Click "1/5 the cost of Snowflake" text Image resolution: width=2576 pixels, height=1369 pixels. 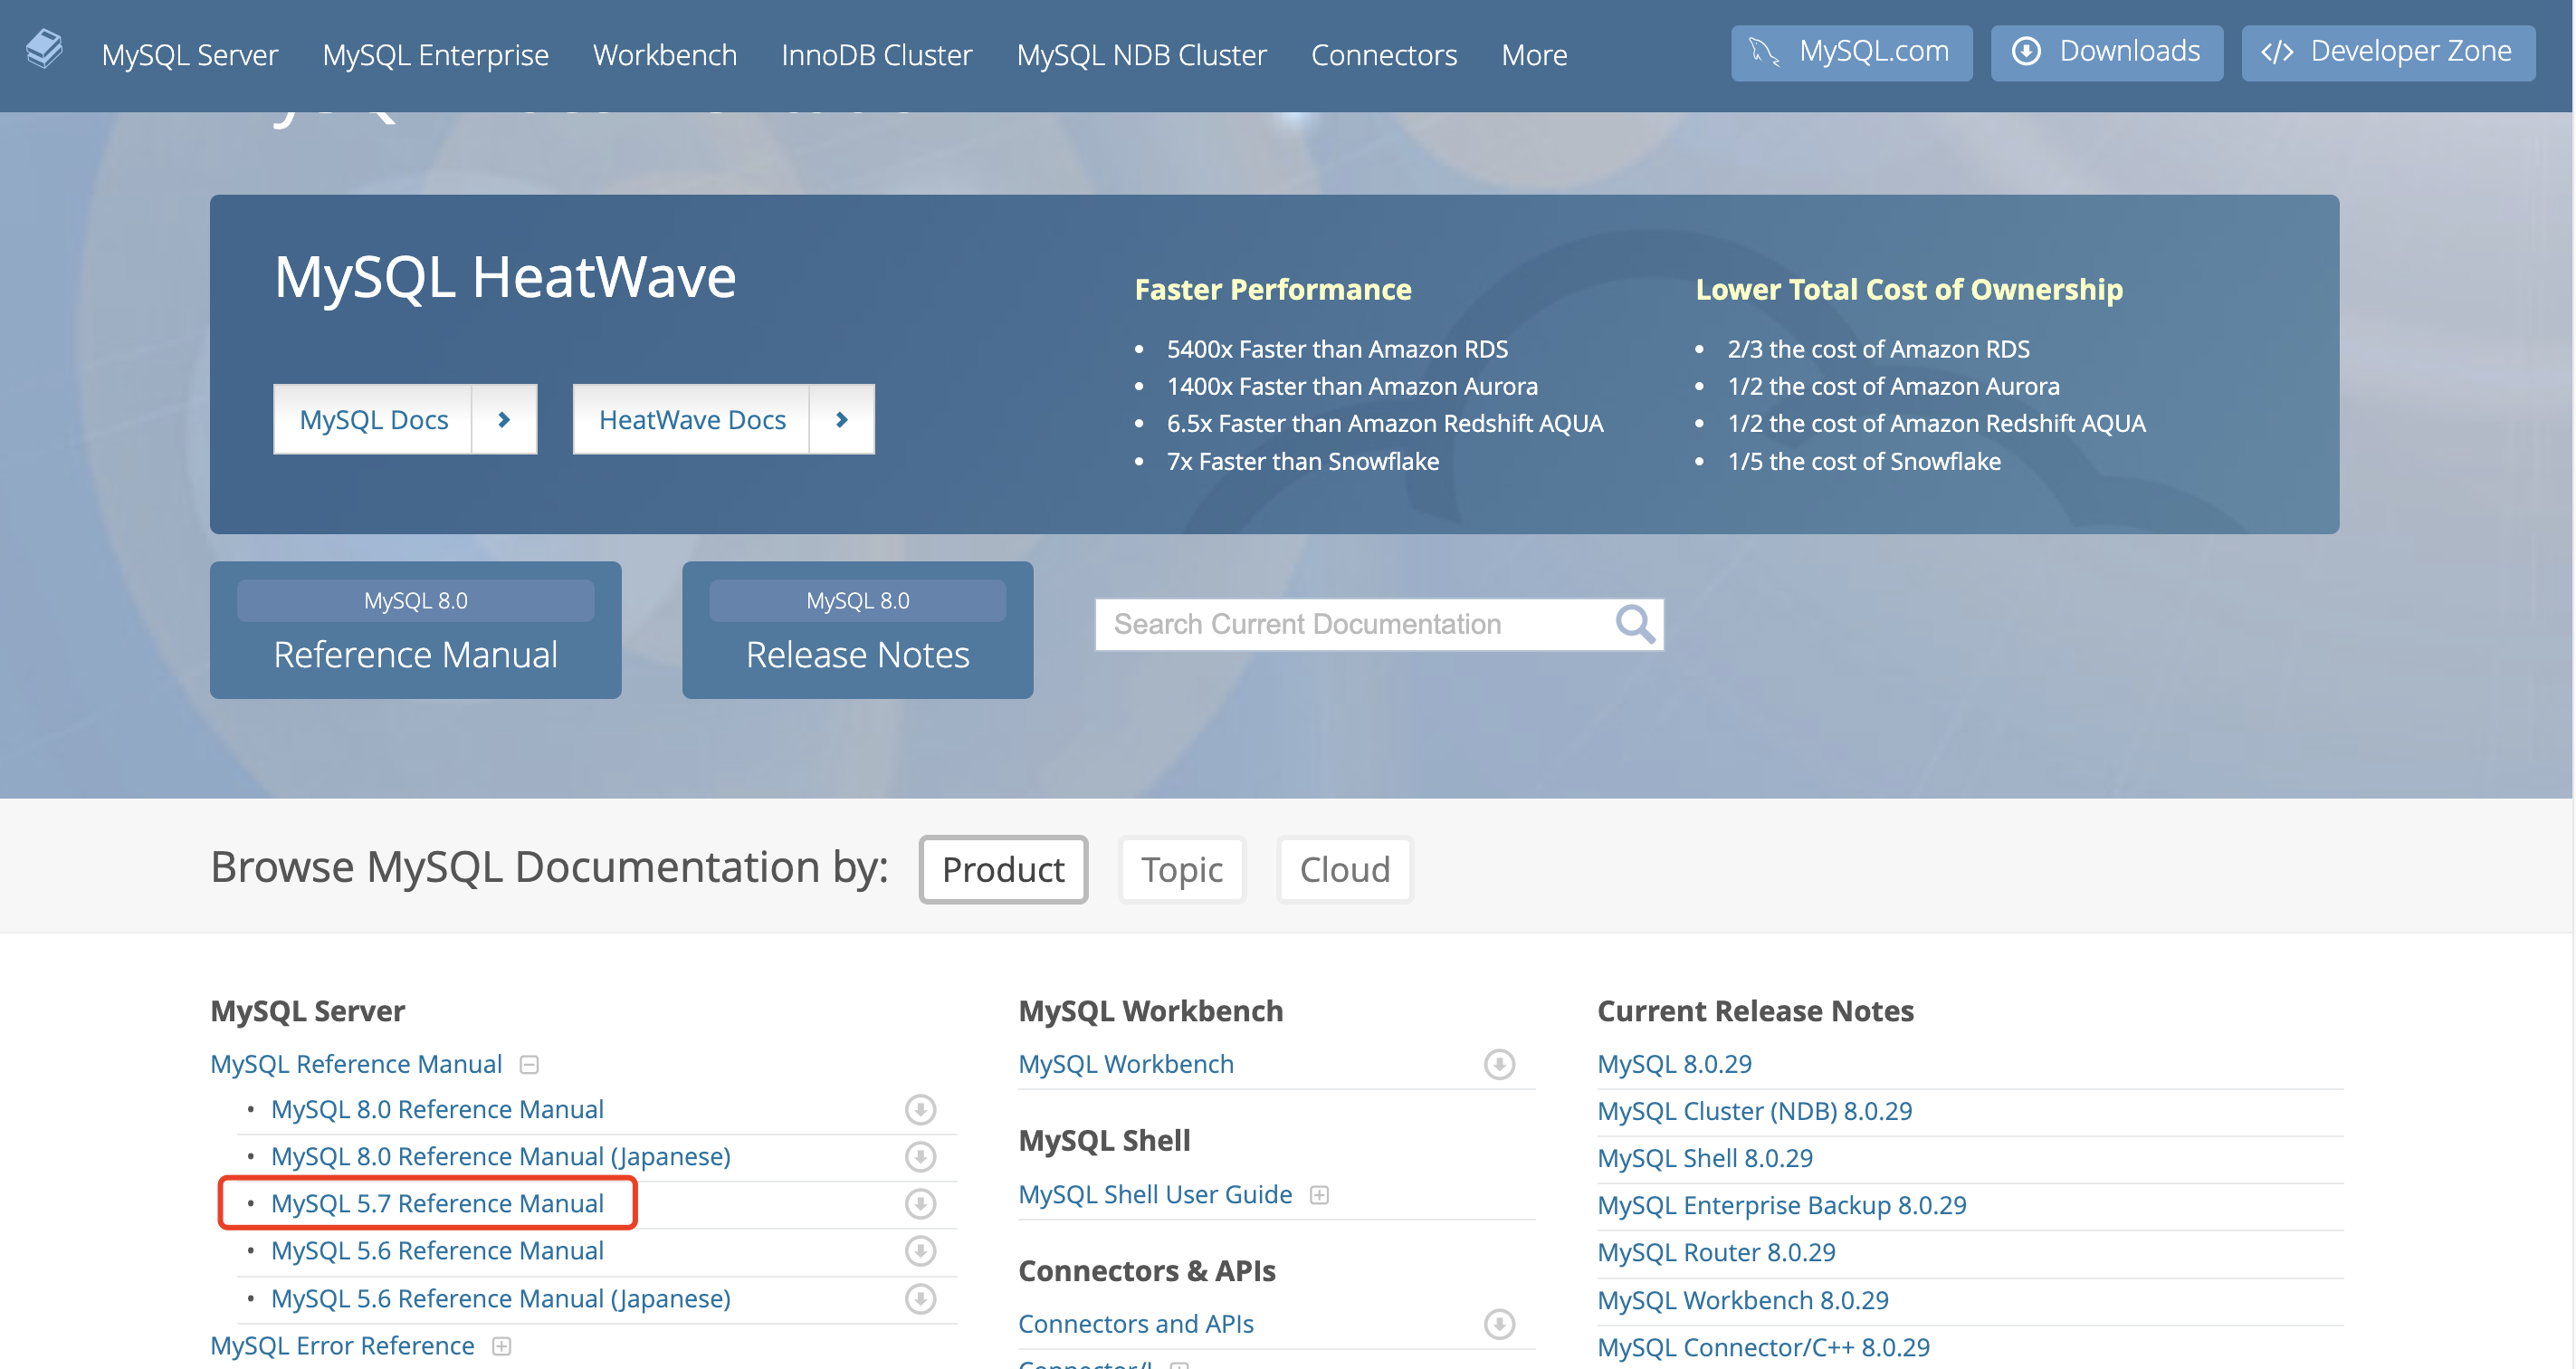[1864, 462]
